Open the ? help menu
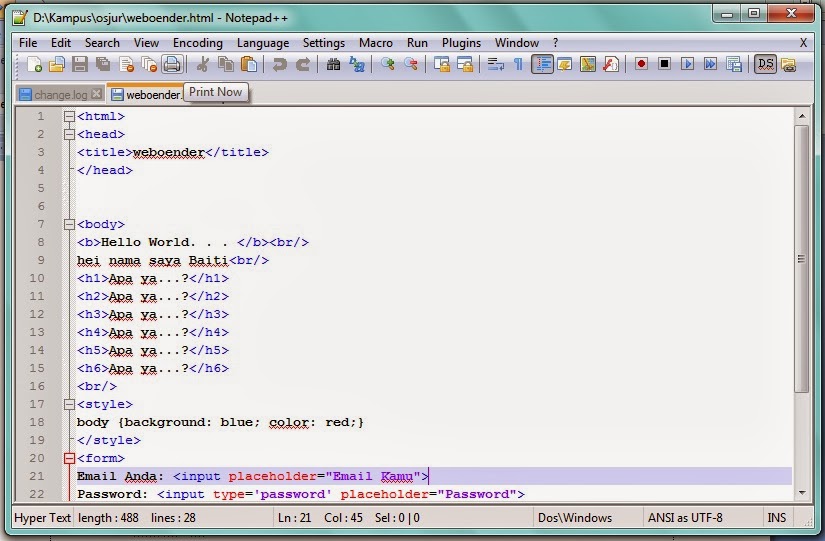The width and height of the screenshot is (825, 541). [x=555, y=43]
